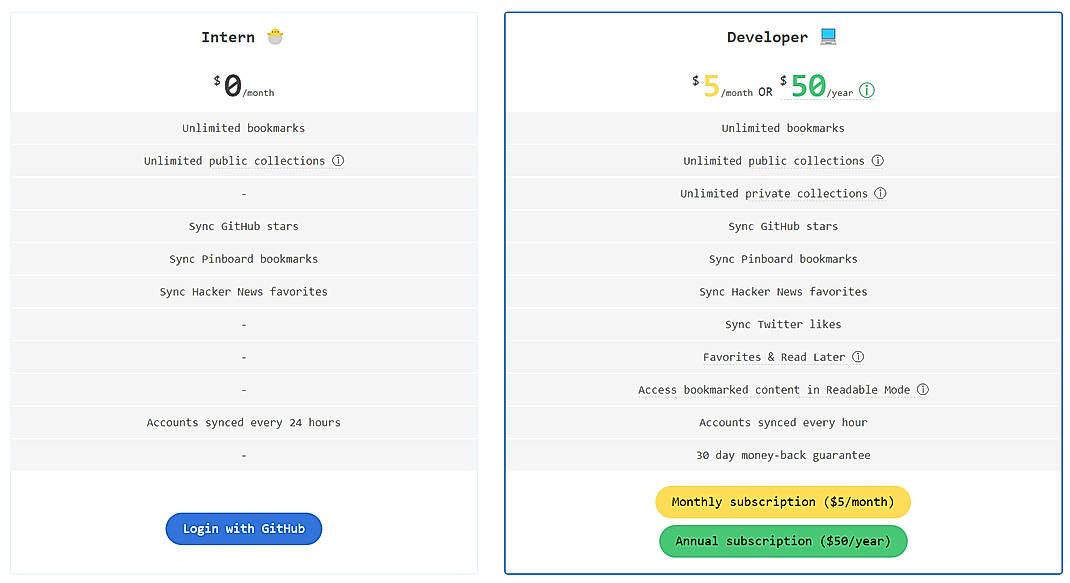The width and height of the screenshot is (1070, 583).
Task: Click the Login with GitHub button
Action: pyautogui.click(x=243, y=528)
